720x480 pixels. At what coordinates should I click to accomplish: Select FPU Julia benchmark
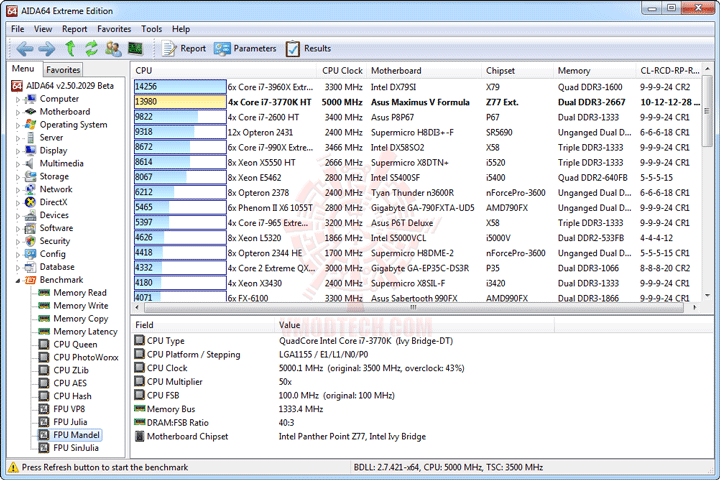pos(70,422)
